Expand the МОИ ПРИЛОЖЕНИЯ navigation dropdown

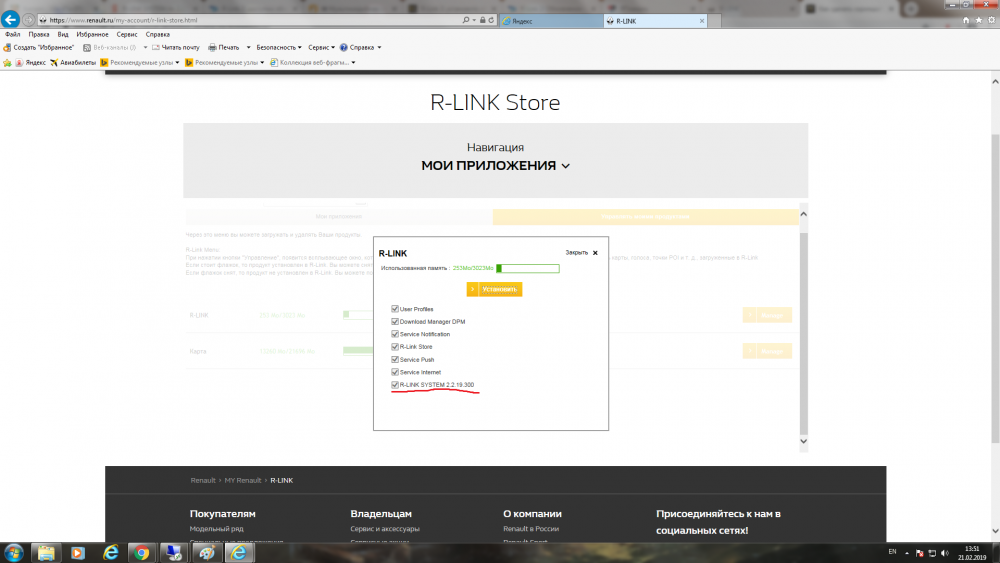coord(495,166)
